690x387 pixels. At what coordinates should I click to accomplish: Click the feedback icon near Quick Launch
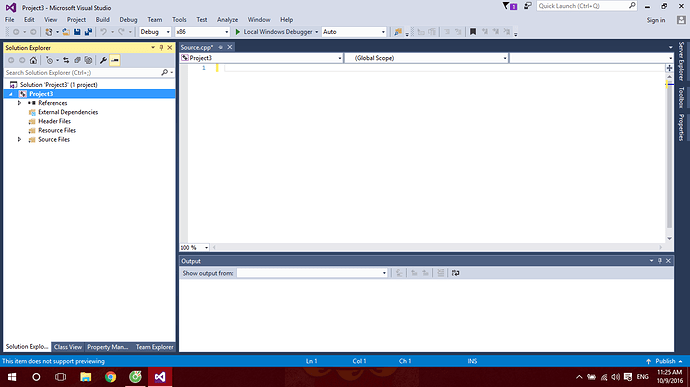(x=528, y=6)
